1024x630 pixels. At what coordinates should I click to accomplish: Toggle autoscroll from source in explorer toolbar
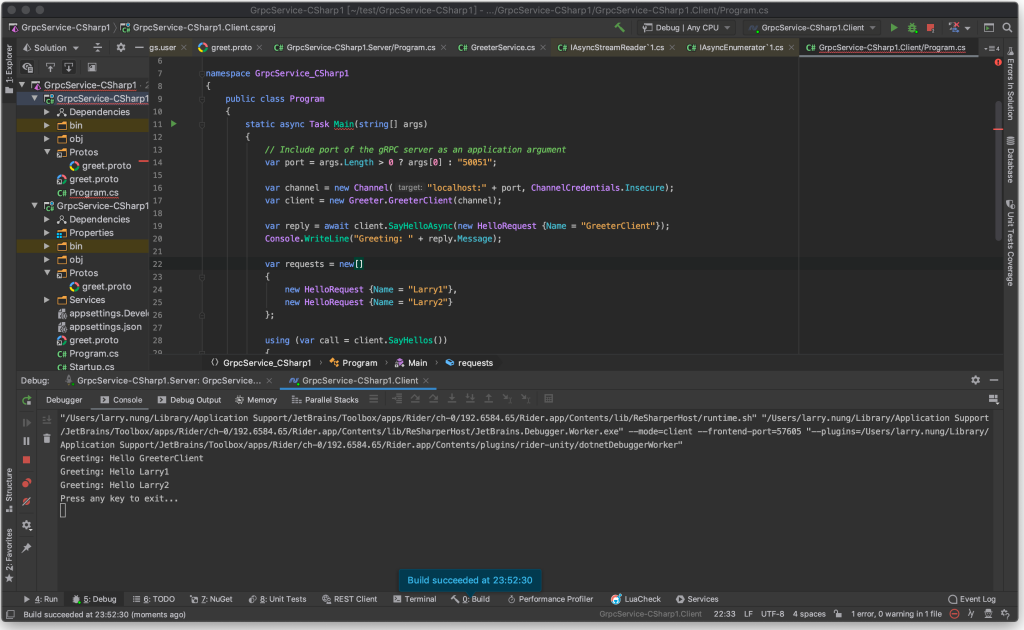[x=69, y=67]
